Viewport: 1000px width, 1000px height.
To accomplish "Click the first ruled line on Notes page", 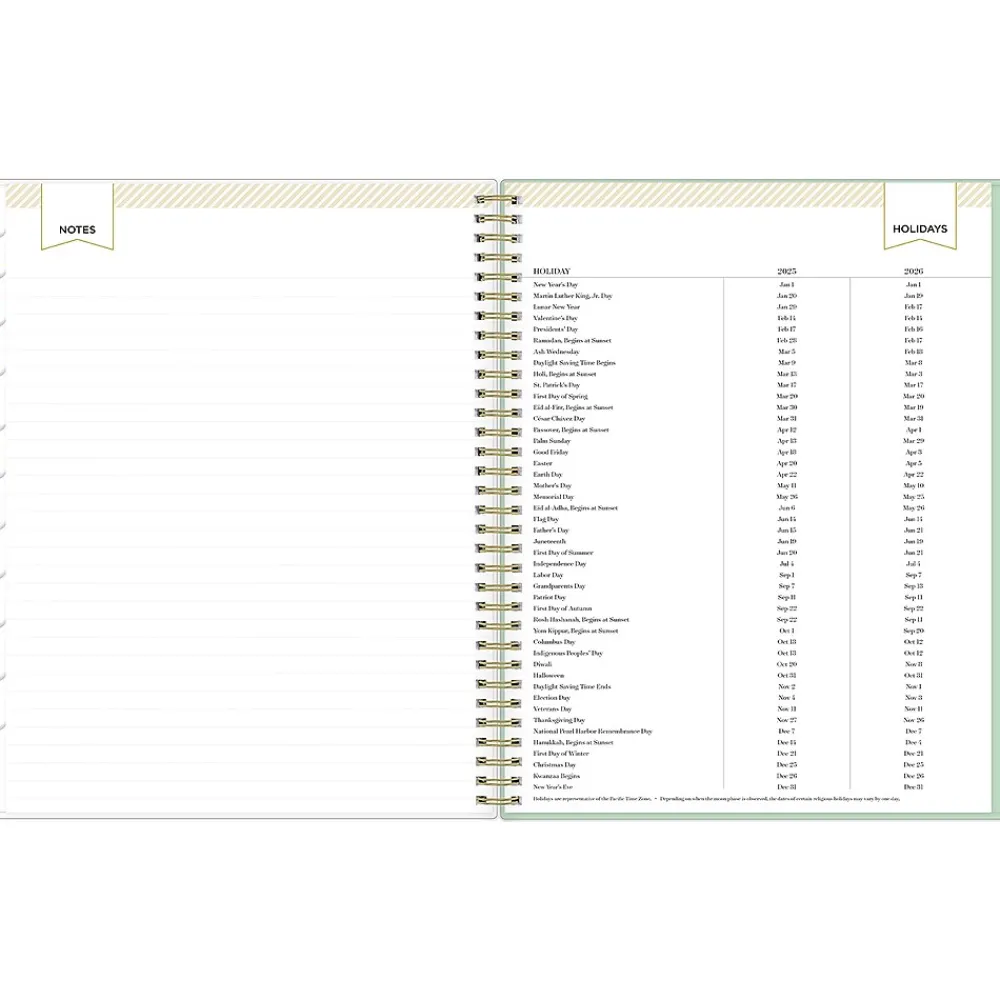I will coord(240,278).
